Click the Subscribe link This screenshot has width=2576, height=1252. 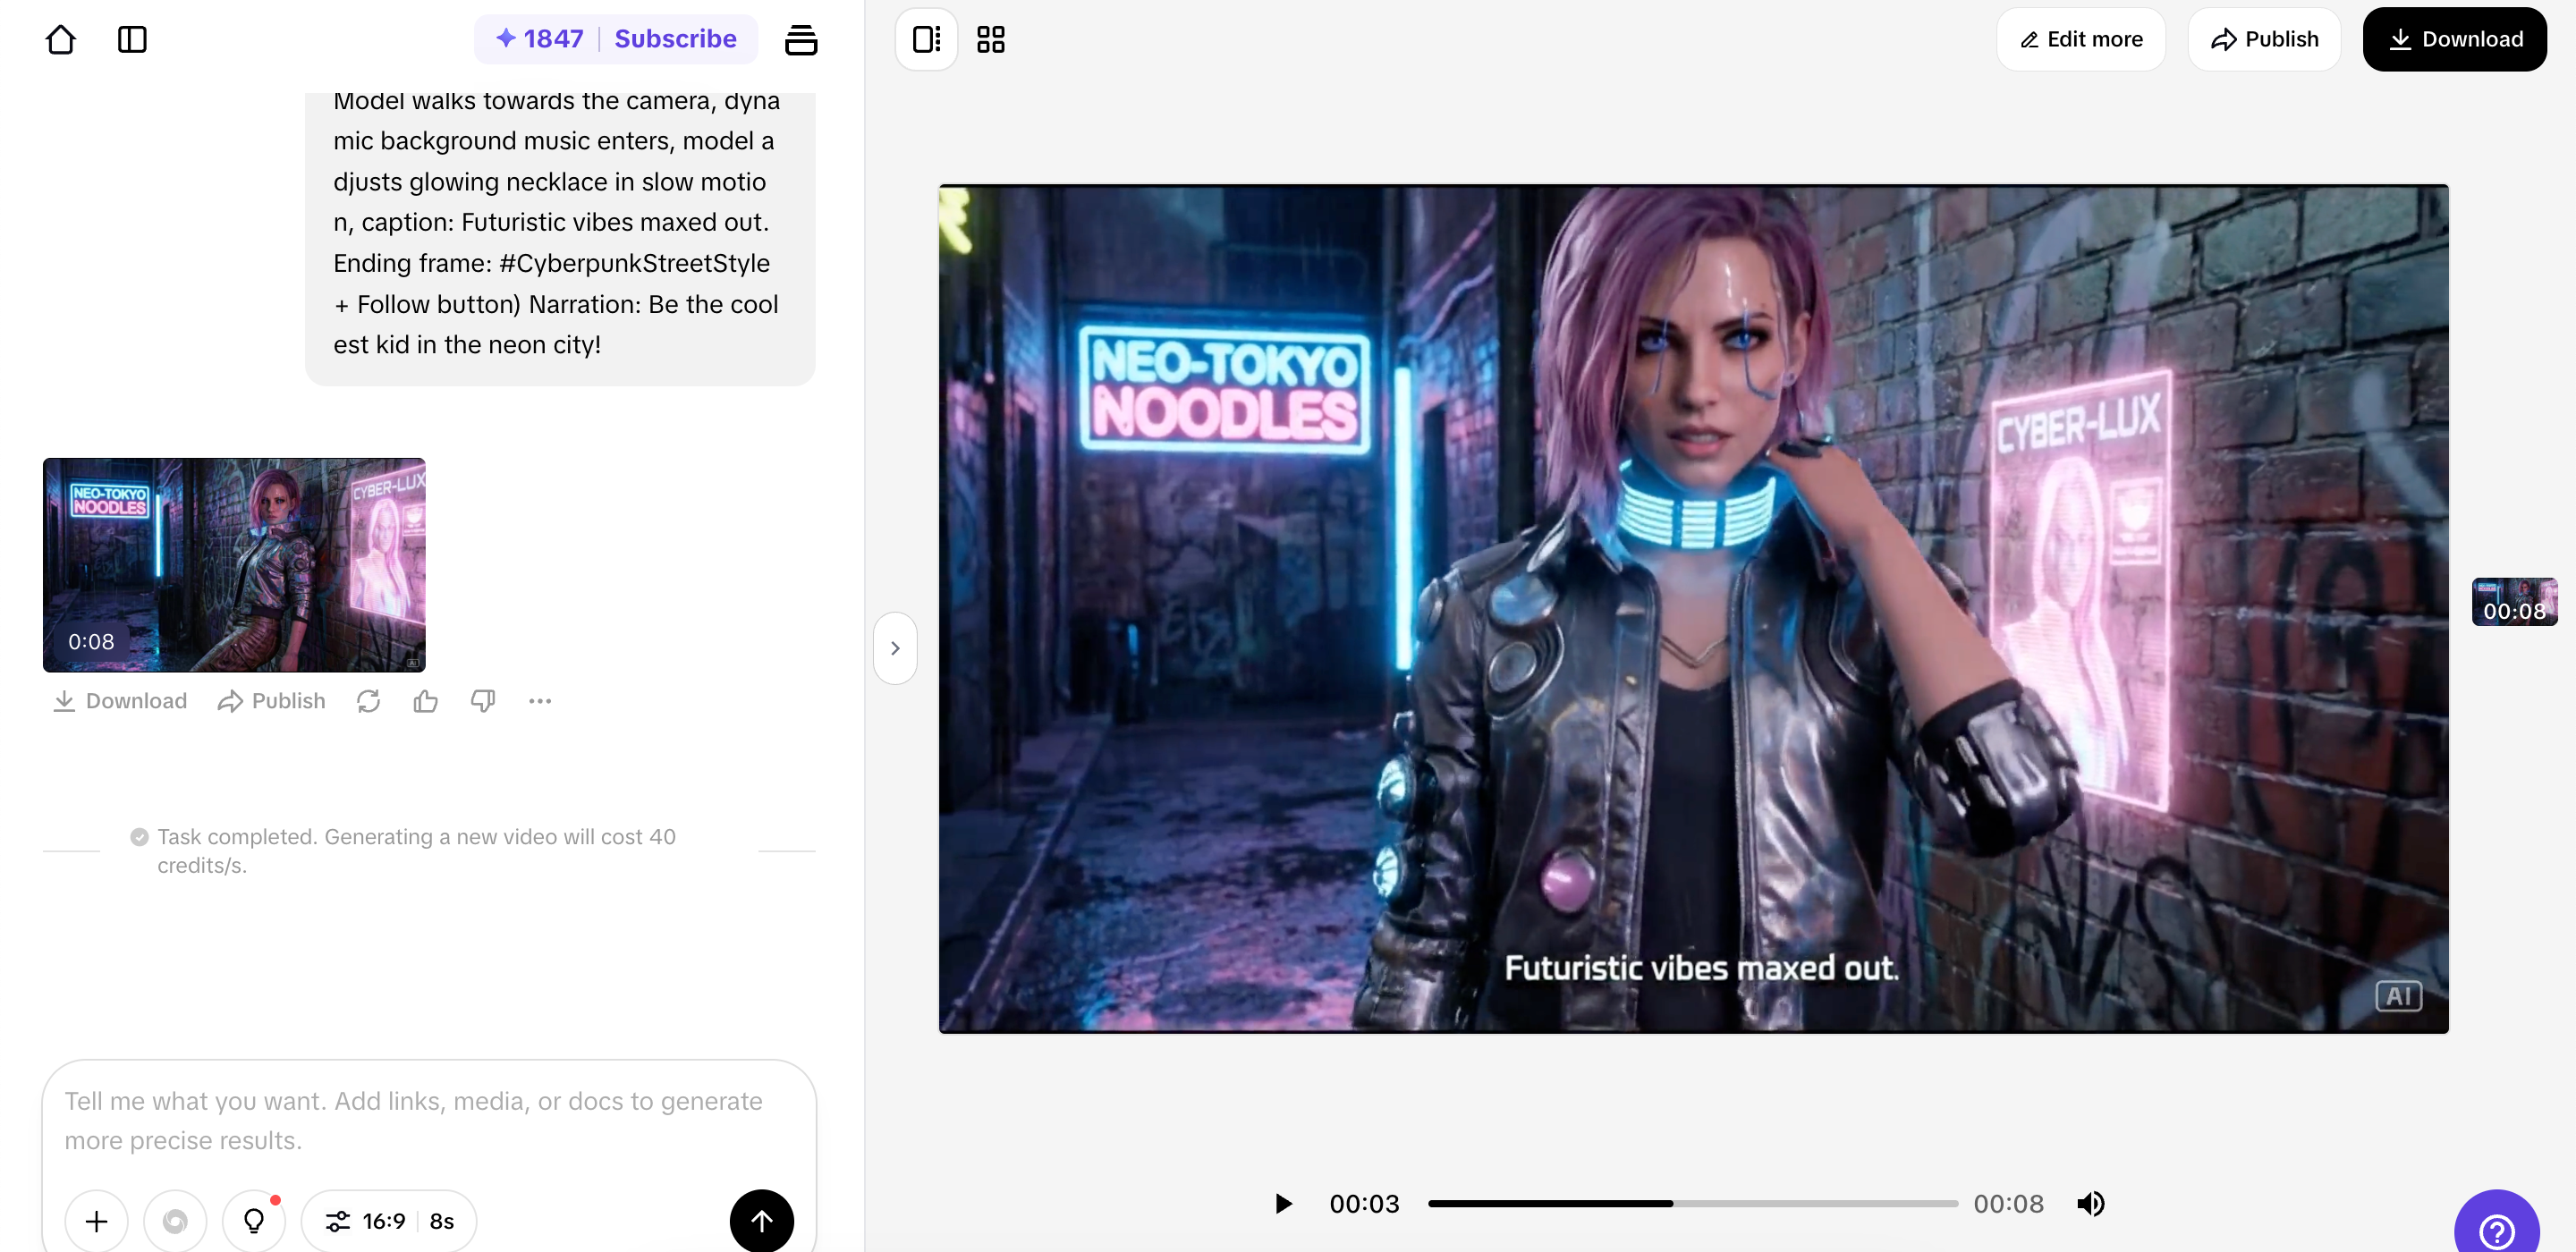click(675, 39)
